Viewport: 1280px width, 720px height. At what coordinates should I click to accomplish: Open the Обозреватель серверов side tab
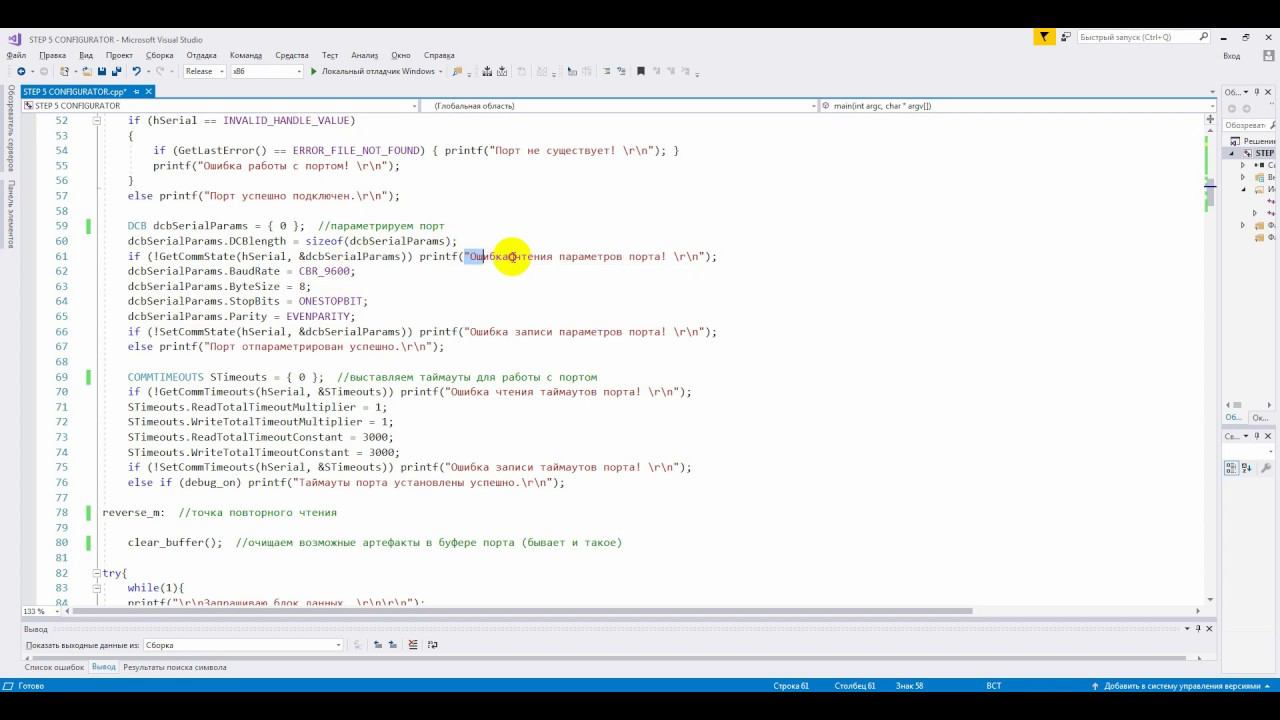pyautogui.click(x=11, y=128)
